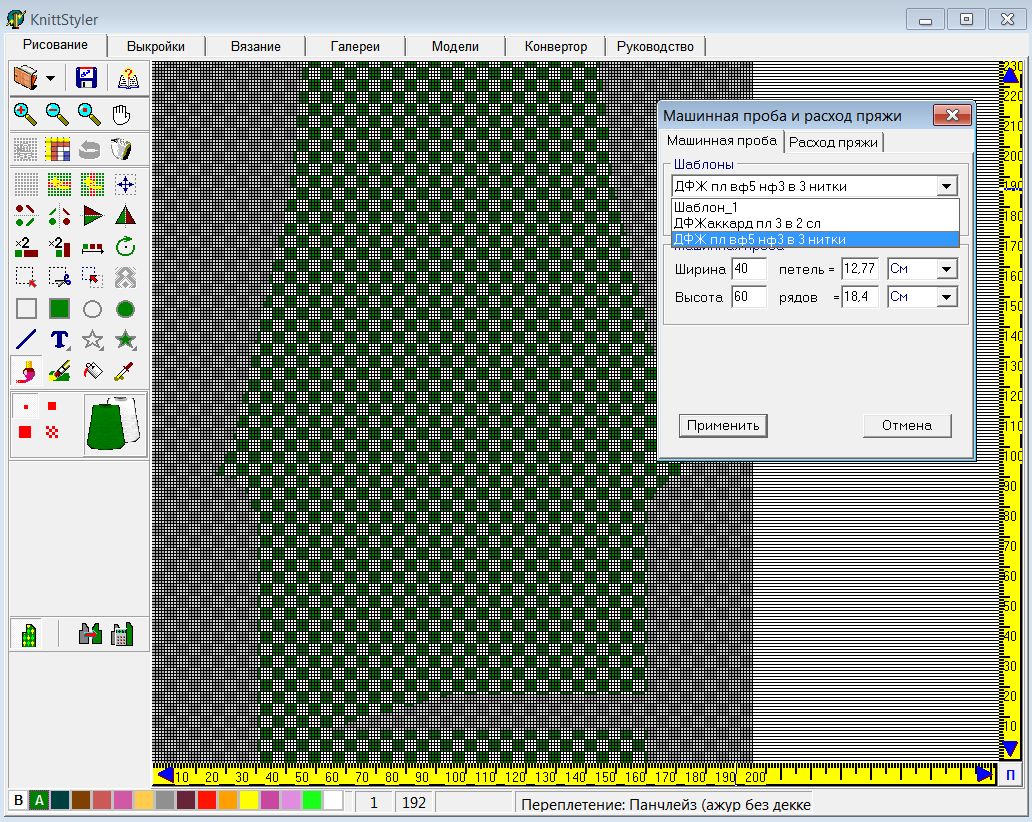Click the floppy disk save icon
Screen dimensions: 1032x822
click(x=86, y=78)
